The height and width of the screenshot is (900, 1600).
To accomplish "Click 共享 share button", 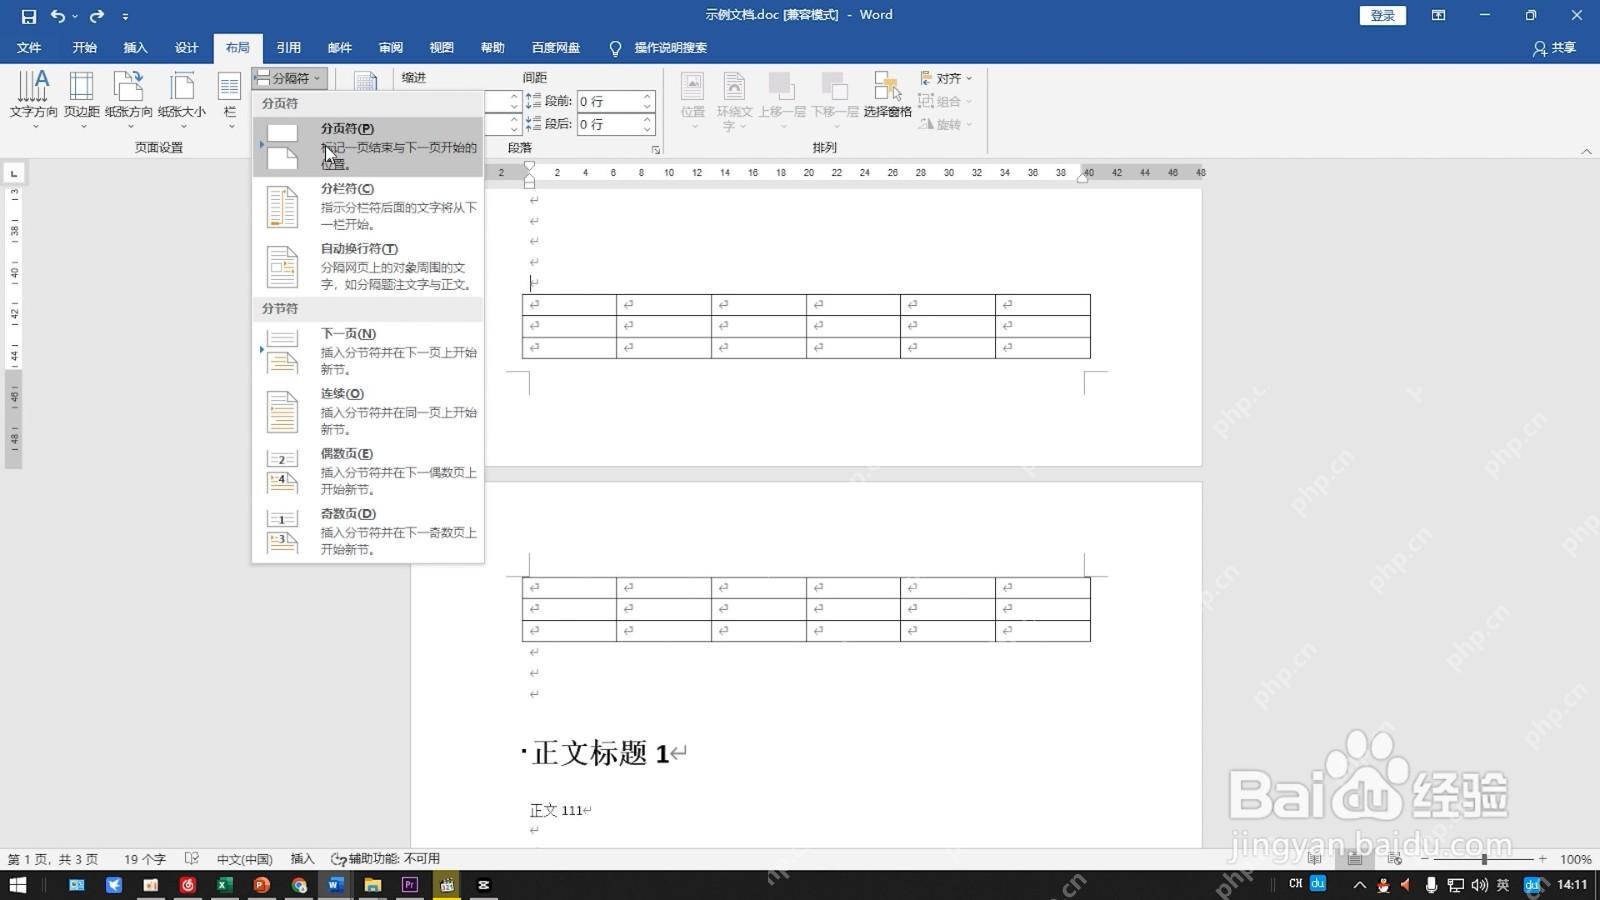I will (x=1554, y=48).
